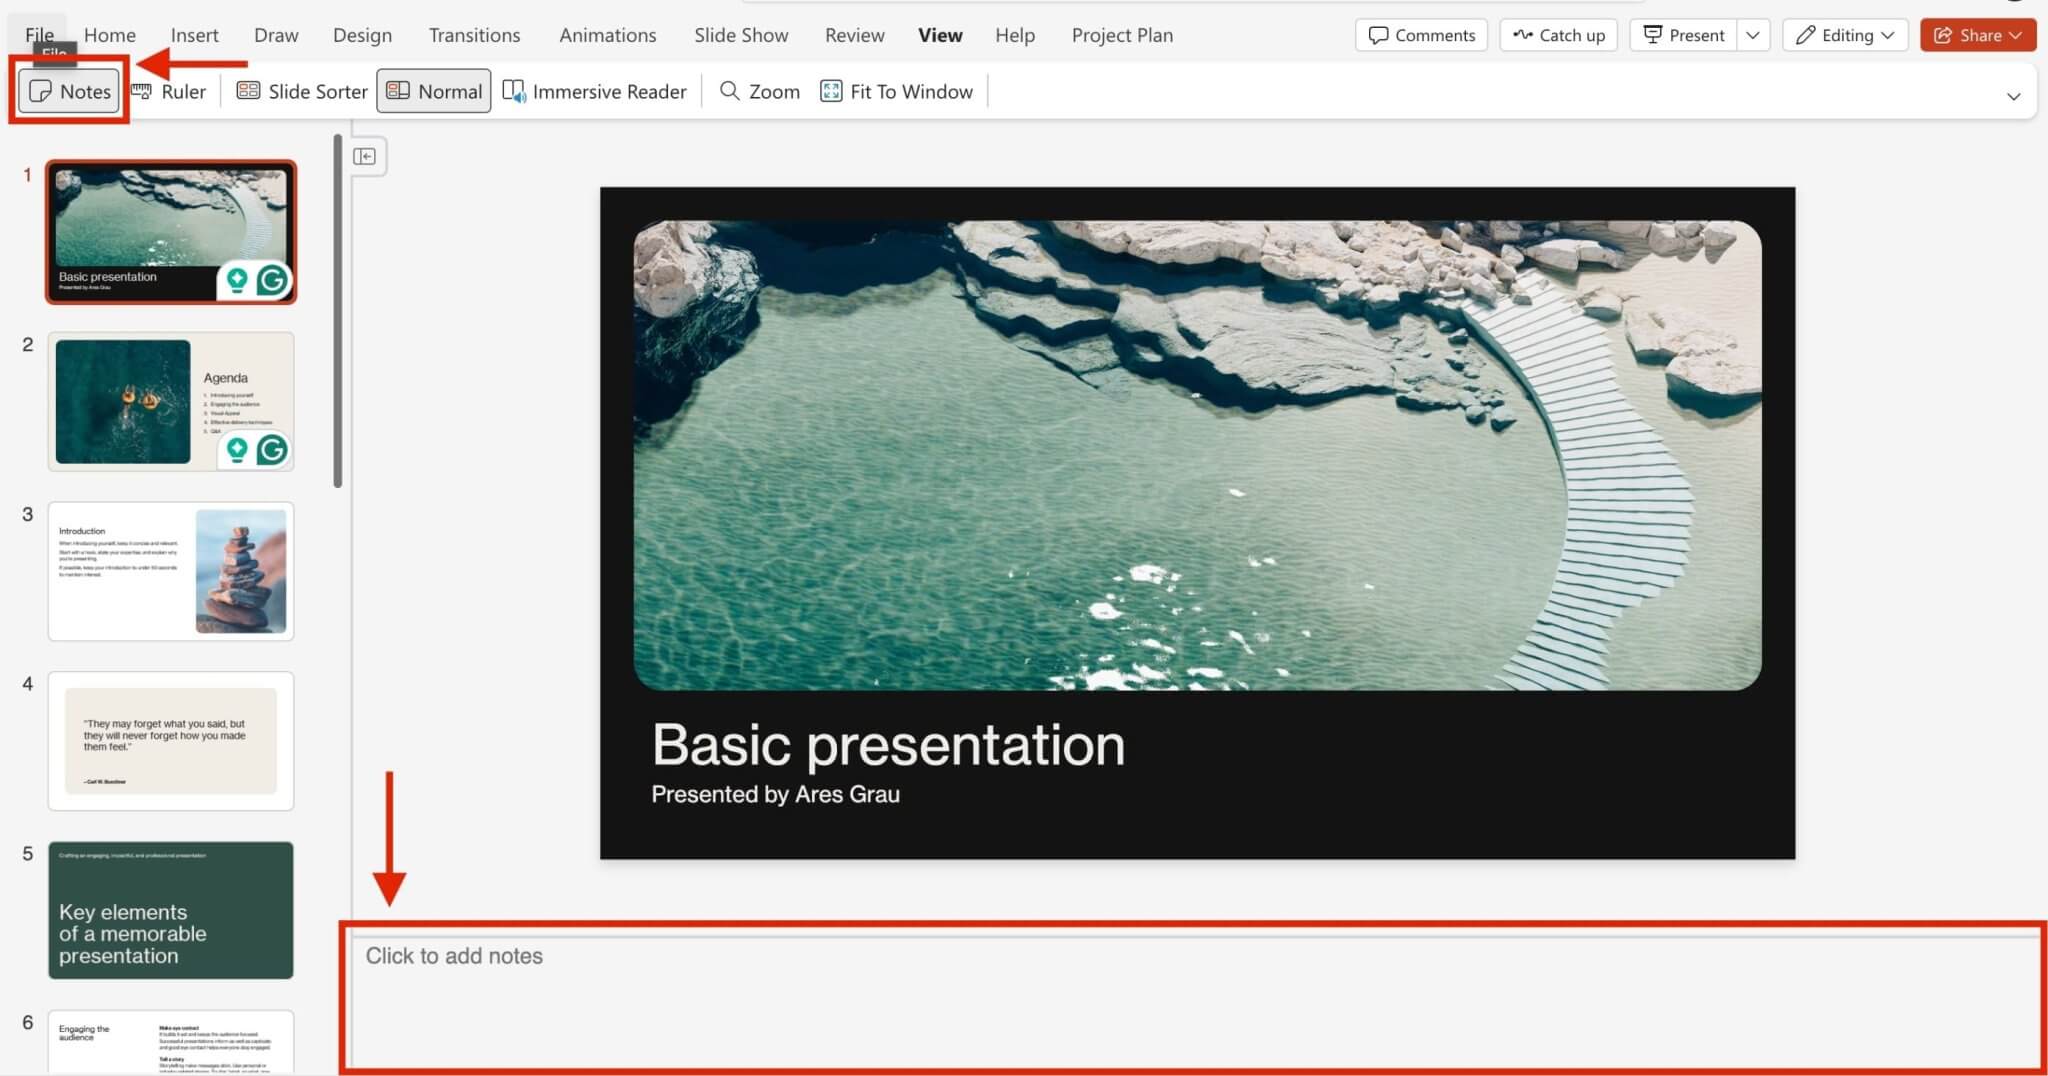The image size is (2048, 1076).
Task: Click Fit To Window
Action: point(895,90)
